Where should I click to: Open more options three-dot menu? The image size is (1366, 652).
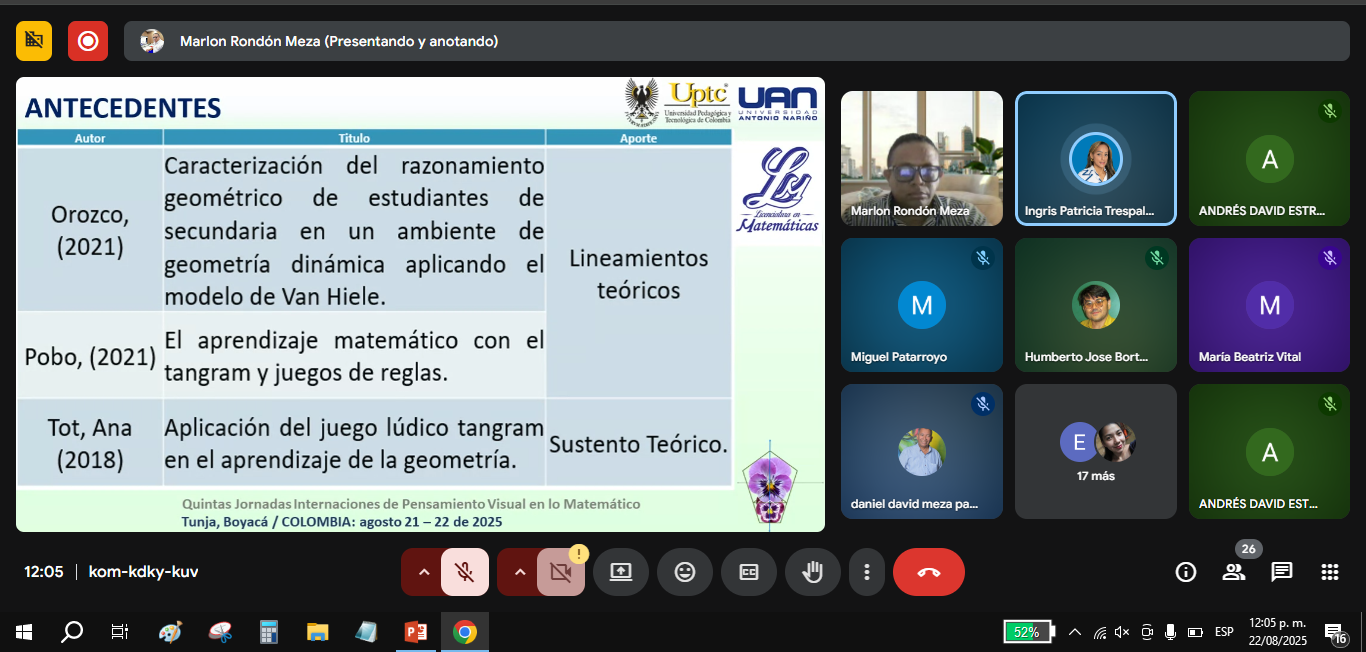(866, 572)
